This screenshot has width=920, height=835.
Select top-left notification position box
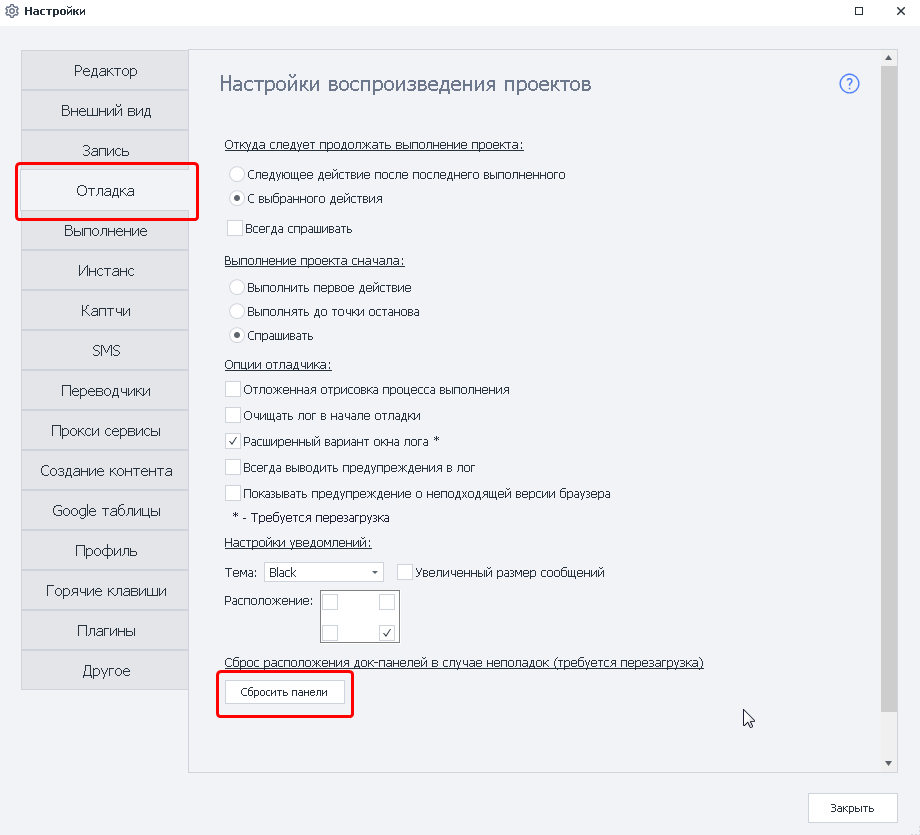[331, 602]
